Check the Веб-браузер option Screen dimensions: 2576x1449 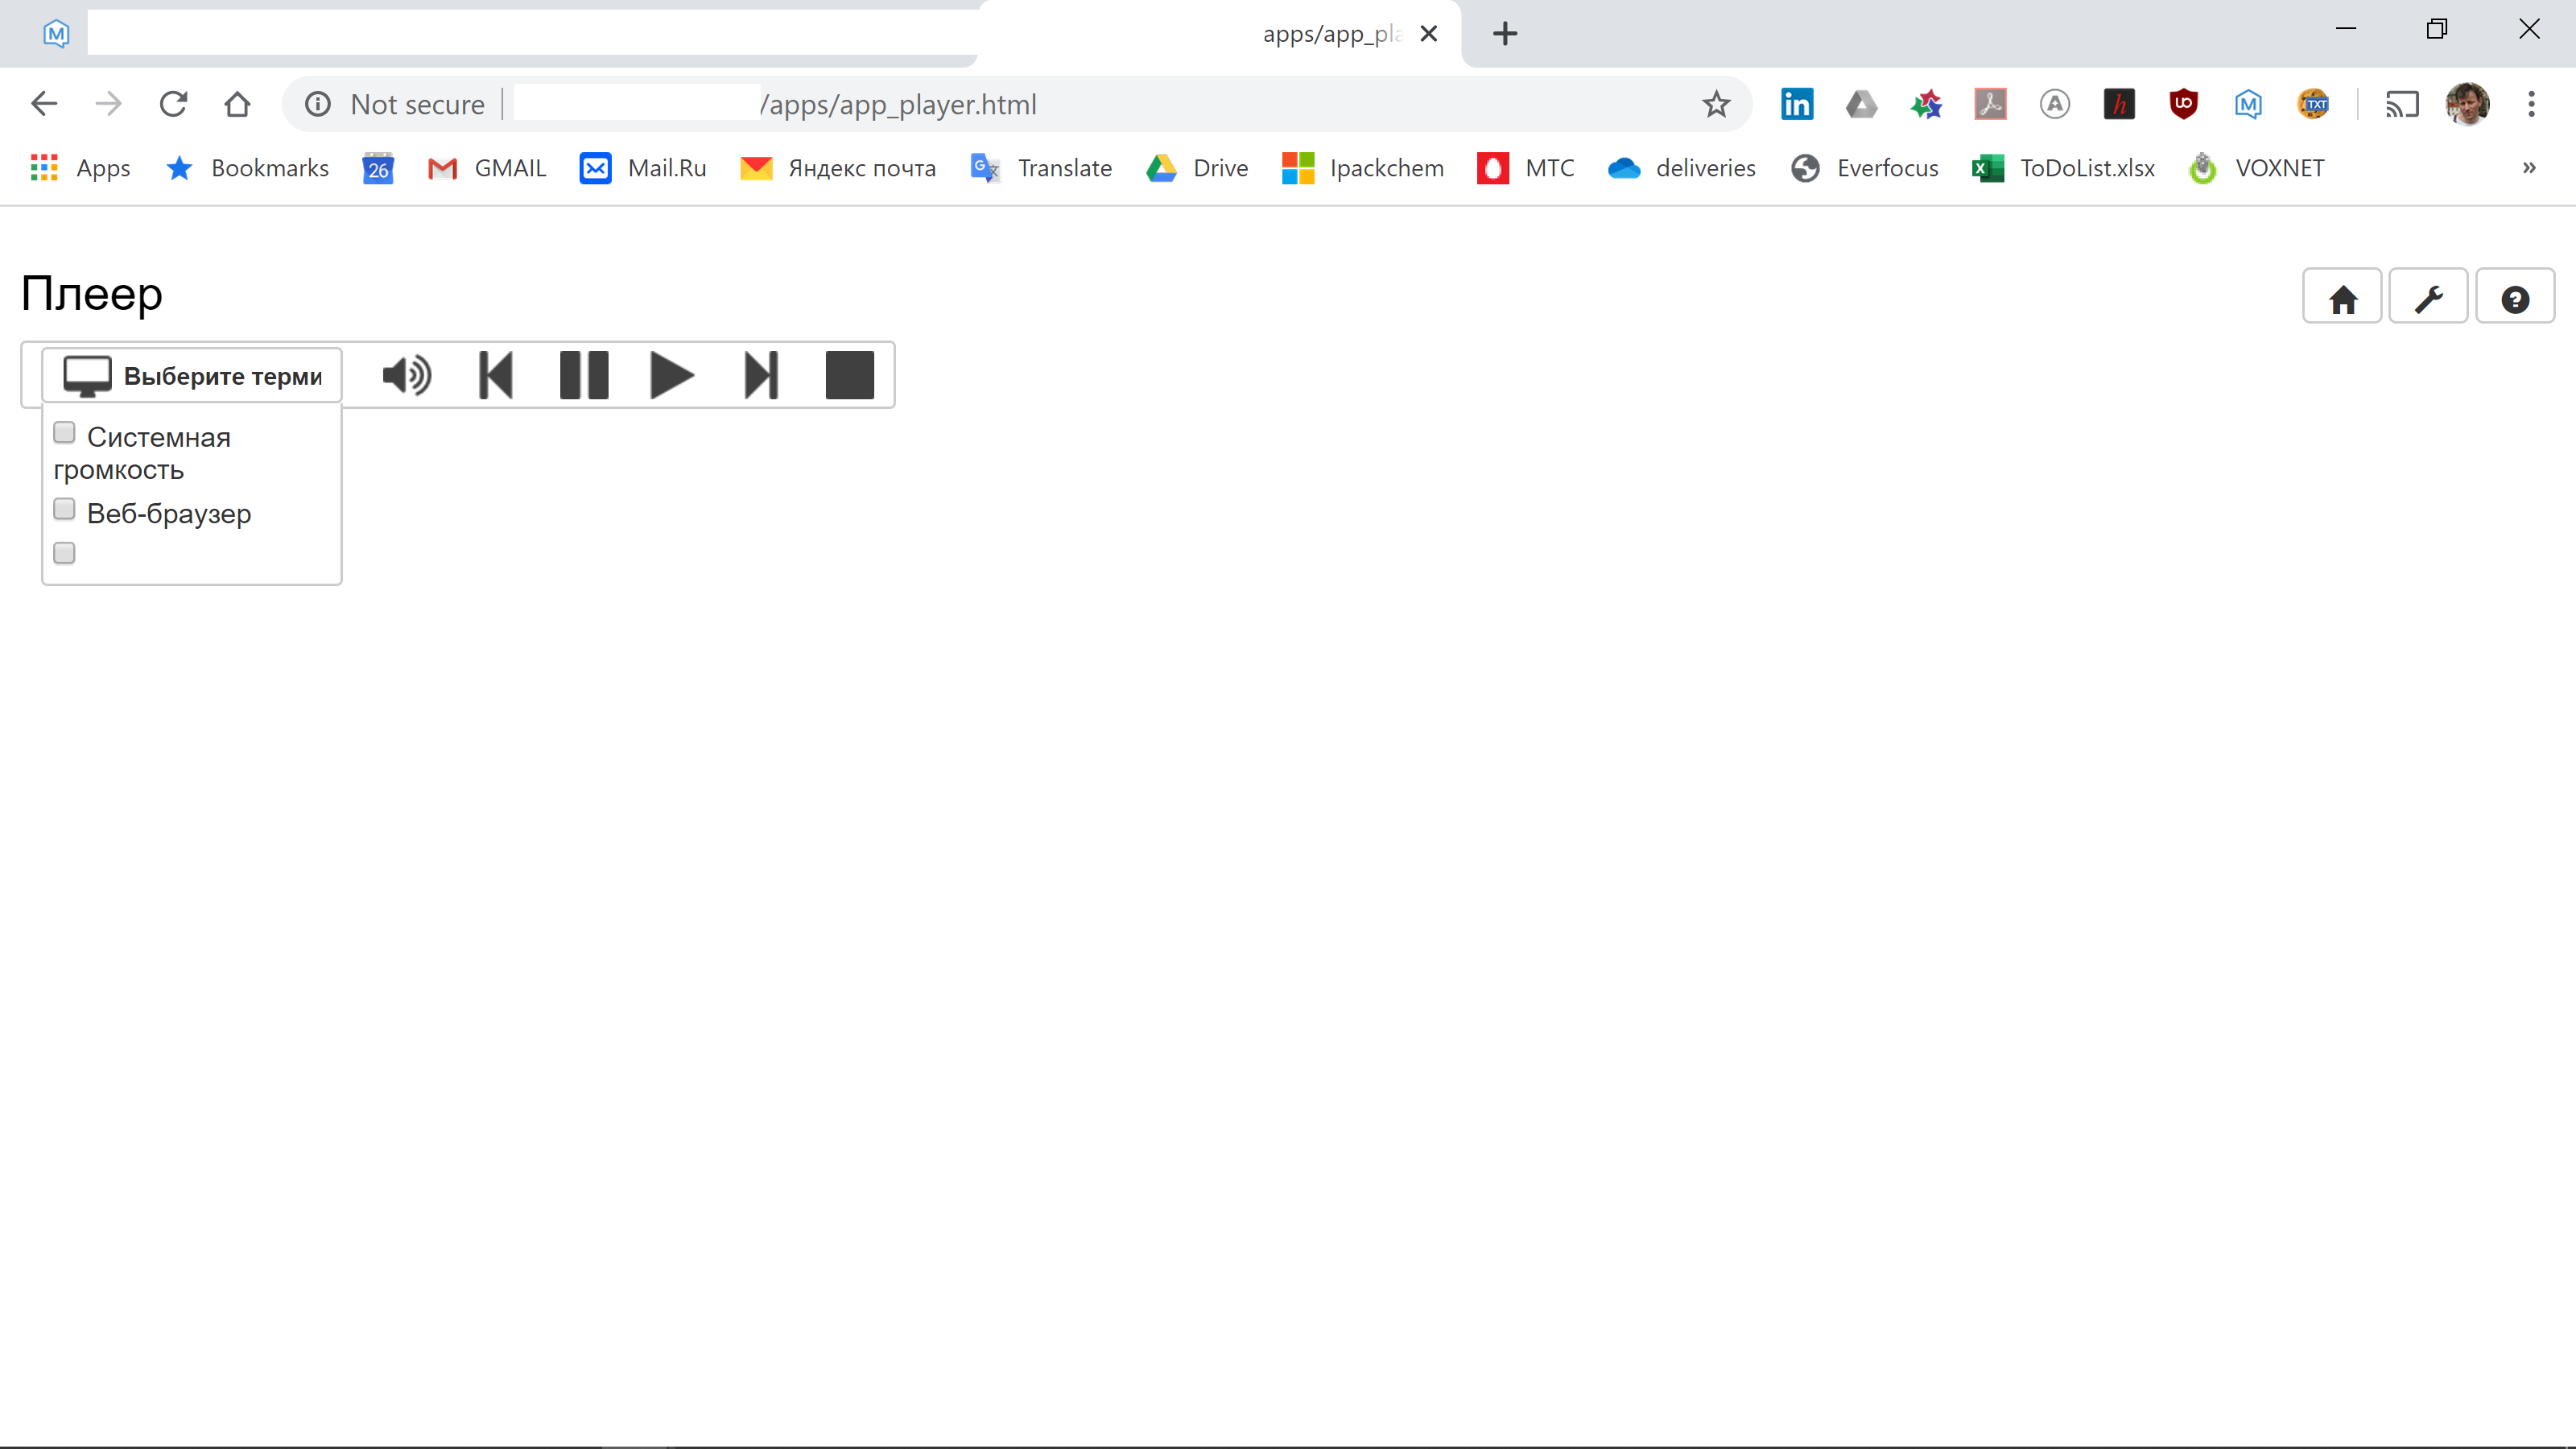[64, 508]
